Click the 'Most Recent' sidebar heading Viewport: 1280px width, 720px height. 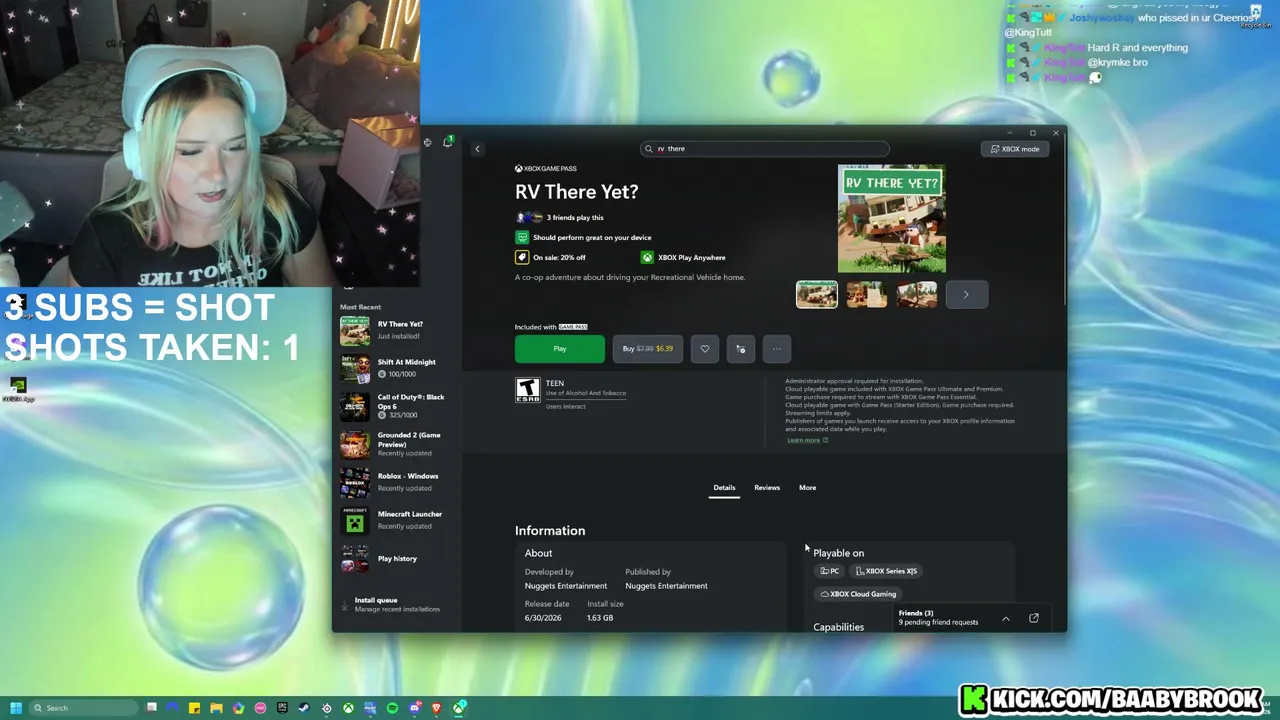360,307
